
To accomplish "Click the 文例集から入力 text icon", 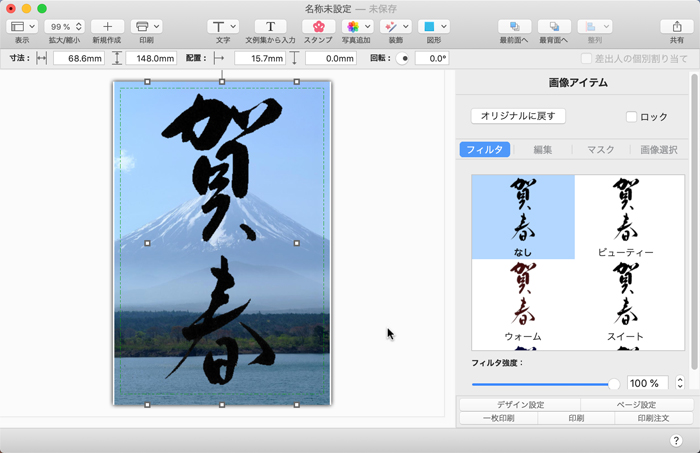I will click(x=270, y=27).
